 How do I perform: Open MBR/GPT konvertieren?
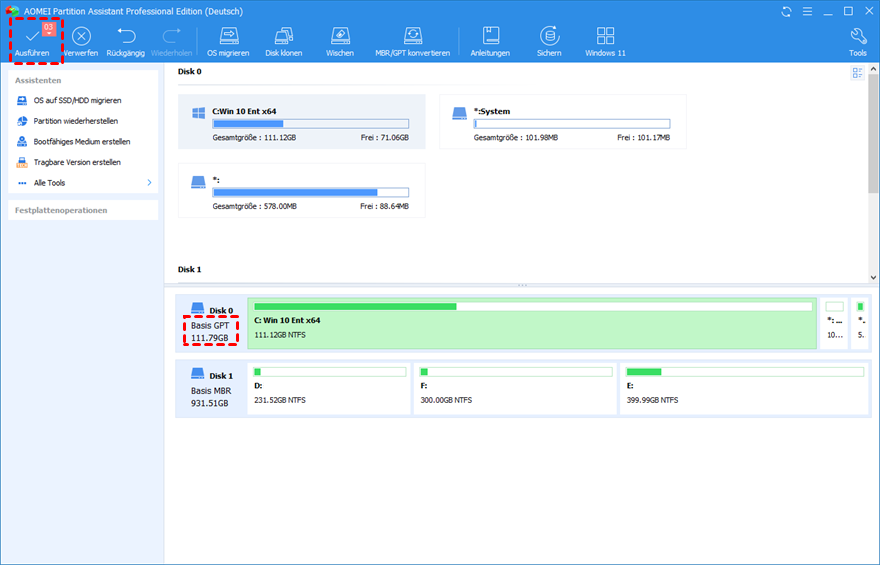click(412, 42)
